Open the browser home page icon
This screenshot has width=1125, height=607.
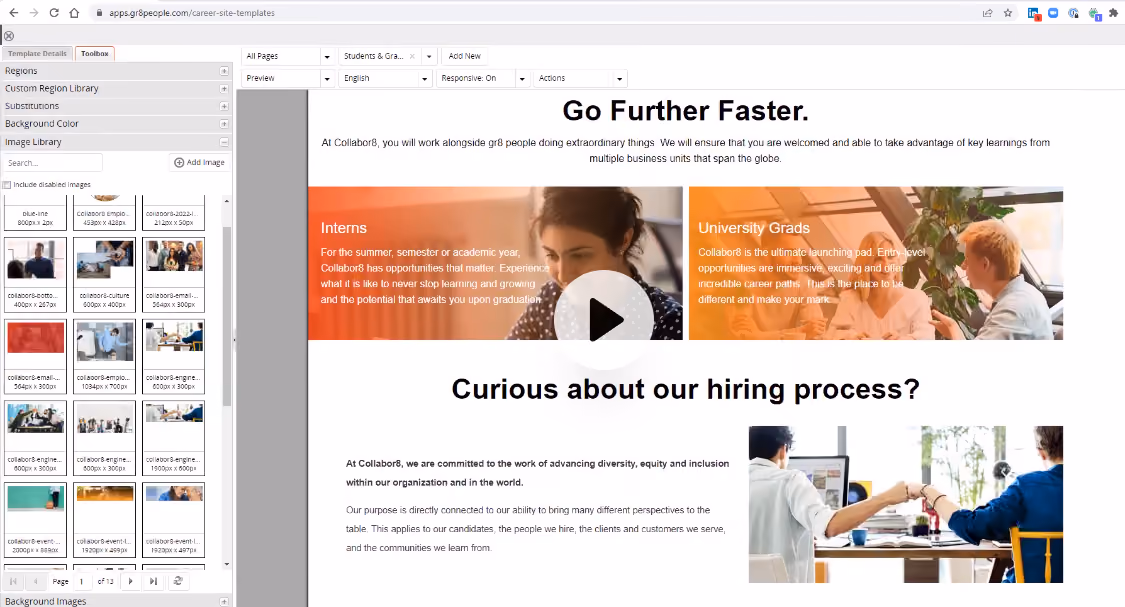point(74,13)
